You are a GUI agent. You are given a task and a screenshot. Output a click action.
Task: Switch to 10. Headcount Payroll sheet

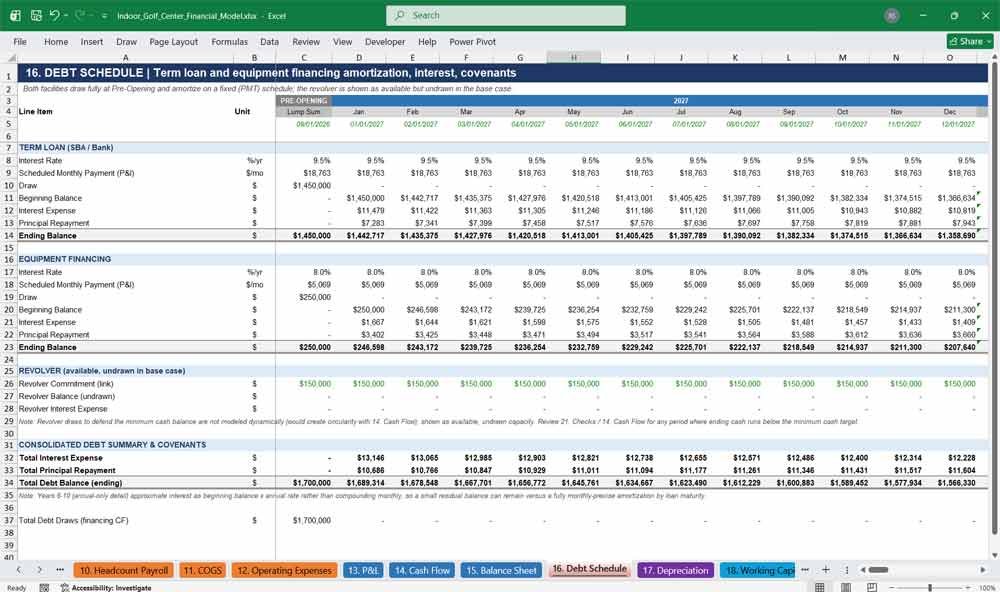click(x=124, y=570)
